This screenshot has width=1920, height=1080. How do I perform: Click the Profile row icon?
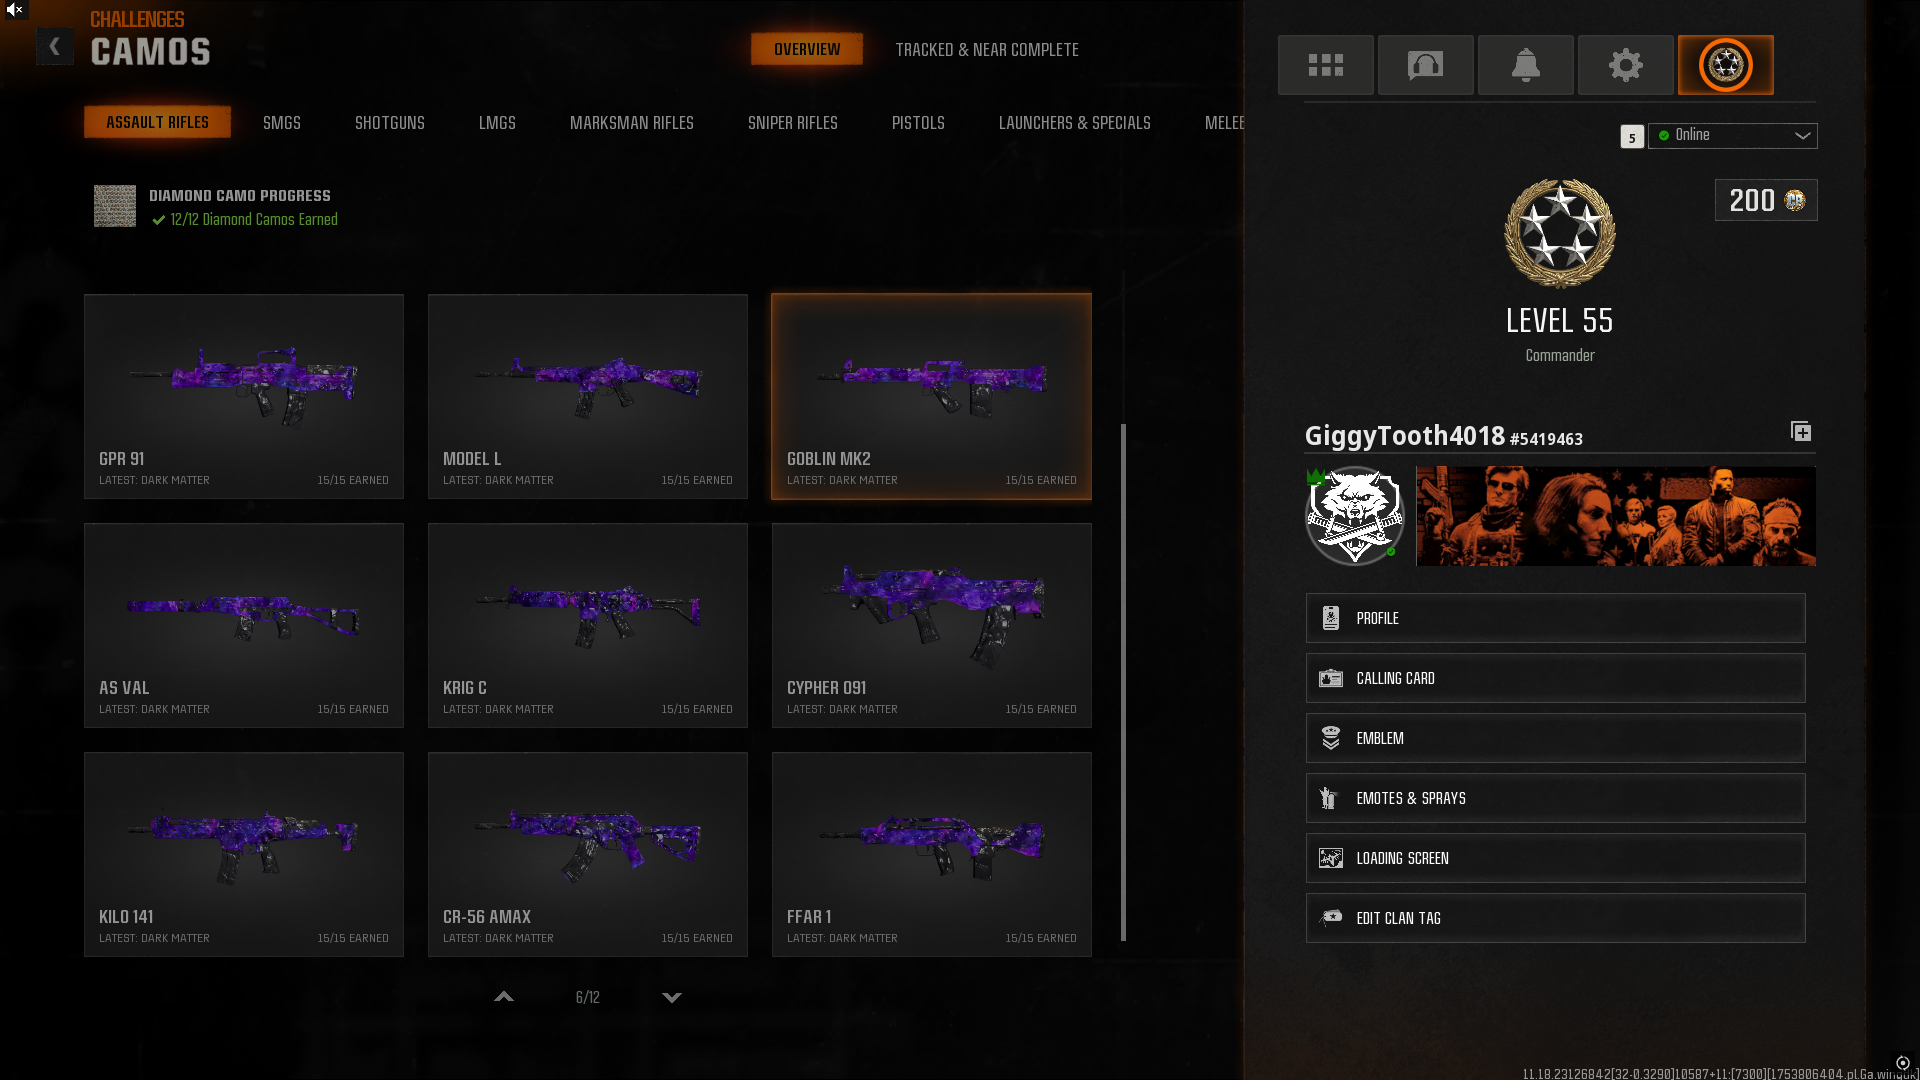[x=1330, y=618]
